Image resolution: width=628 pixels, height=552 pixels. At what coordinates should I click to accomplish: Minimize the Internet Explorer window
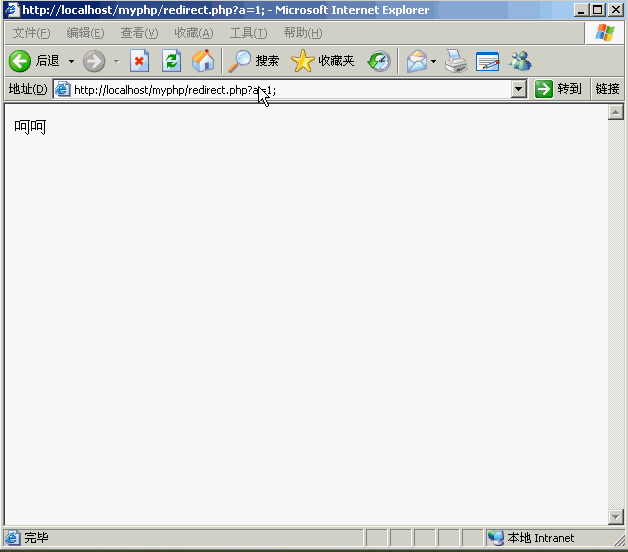[580, 10]
